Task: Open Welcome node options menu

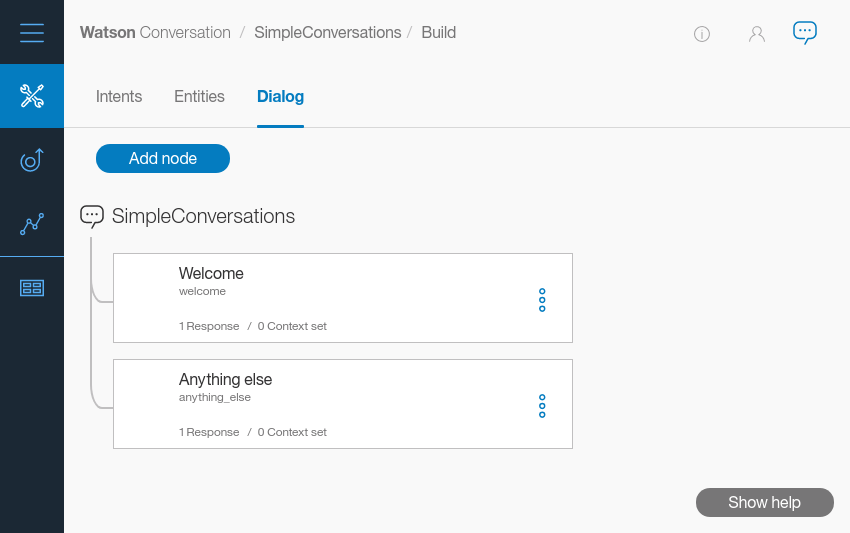Action: (542, 300)
